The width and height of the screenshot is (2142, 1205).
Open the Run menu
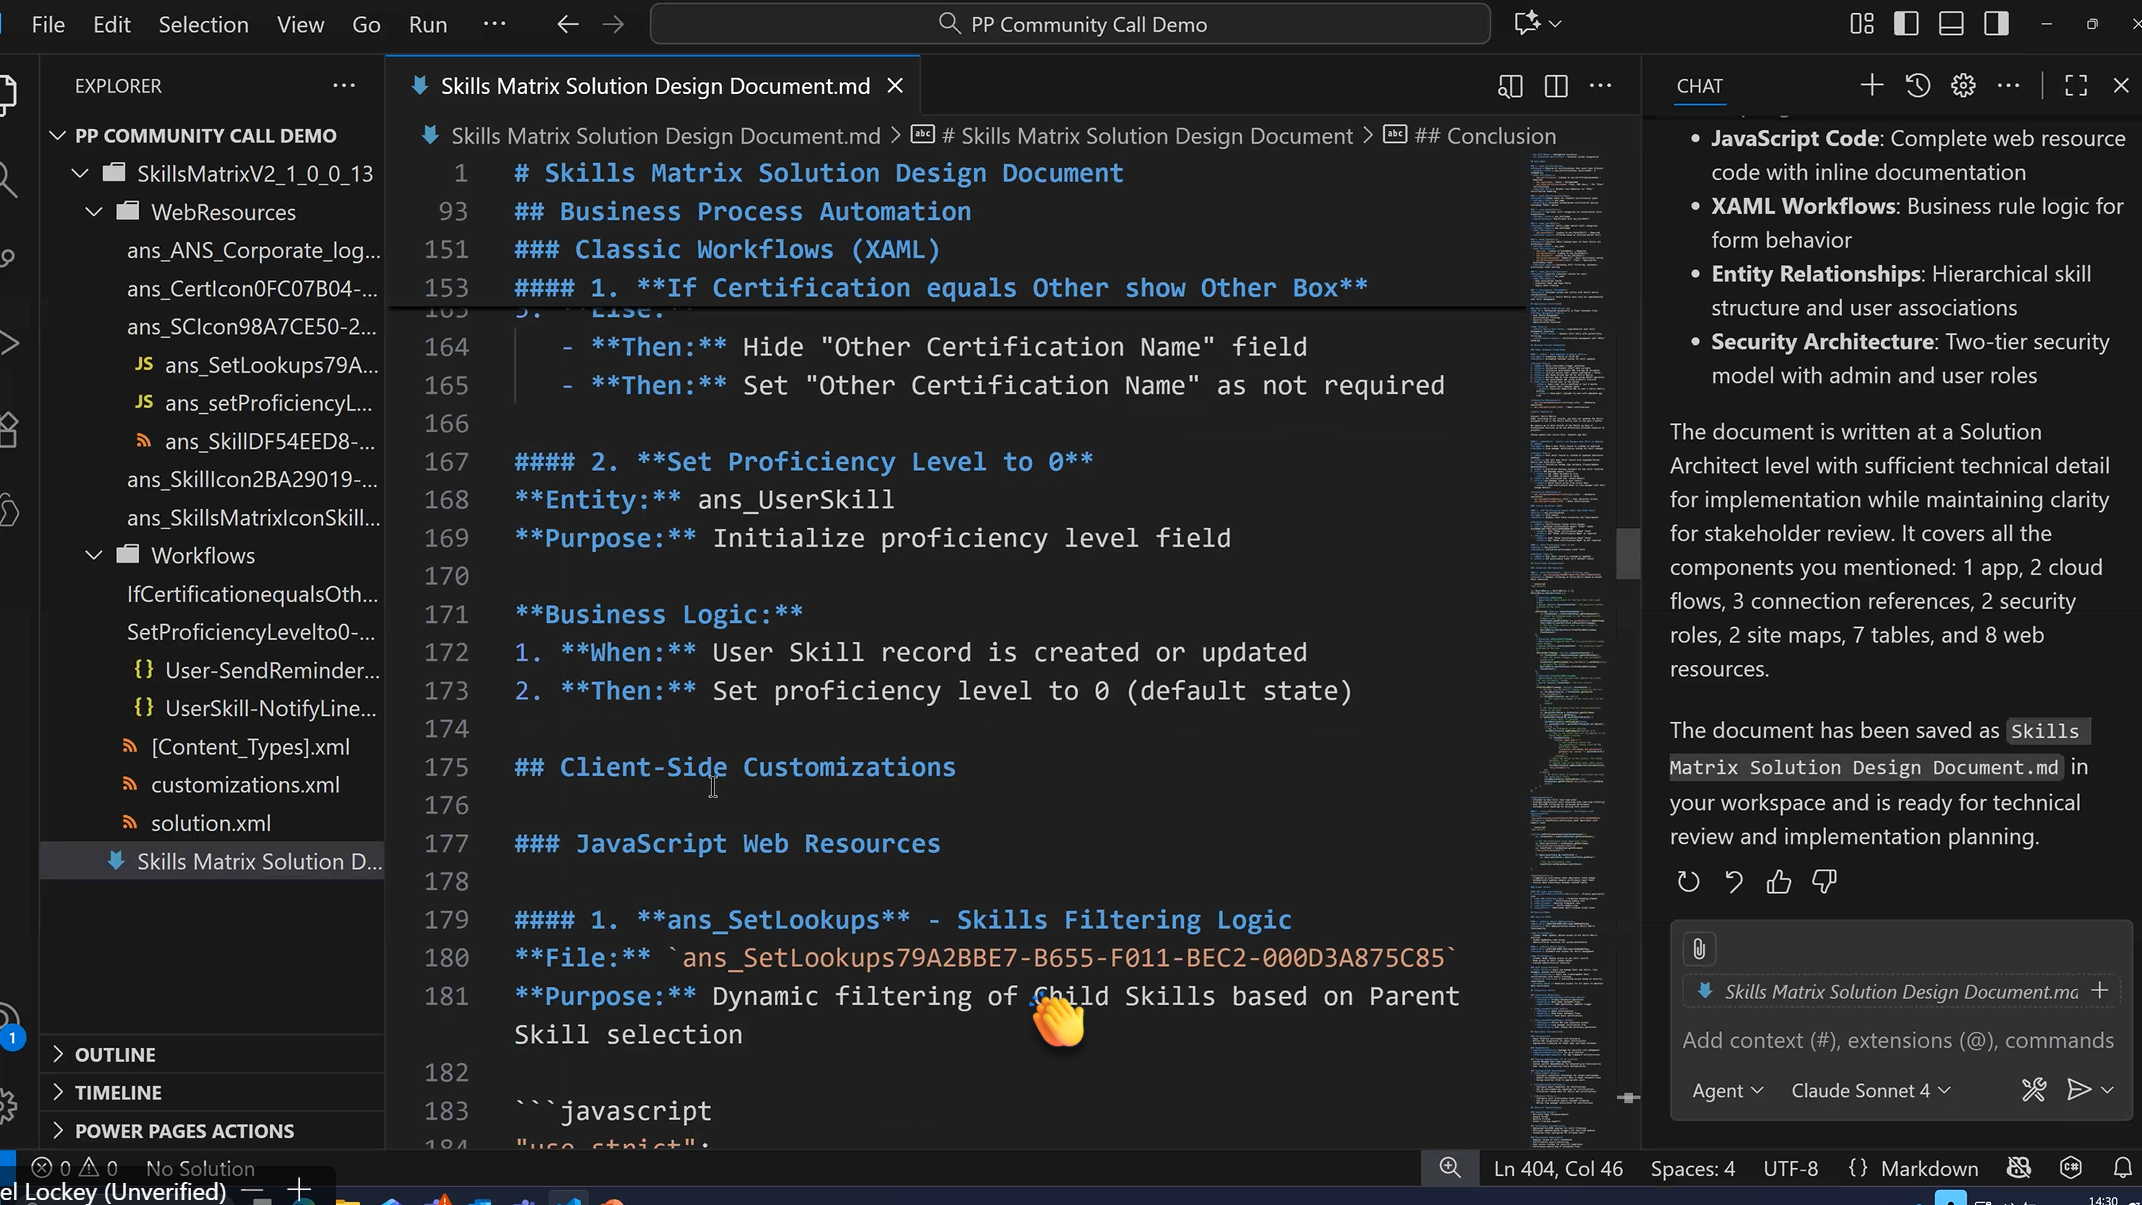(427, 24)
